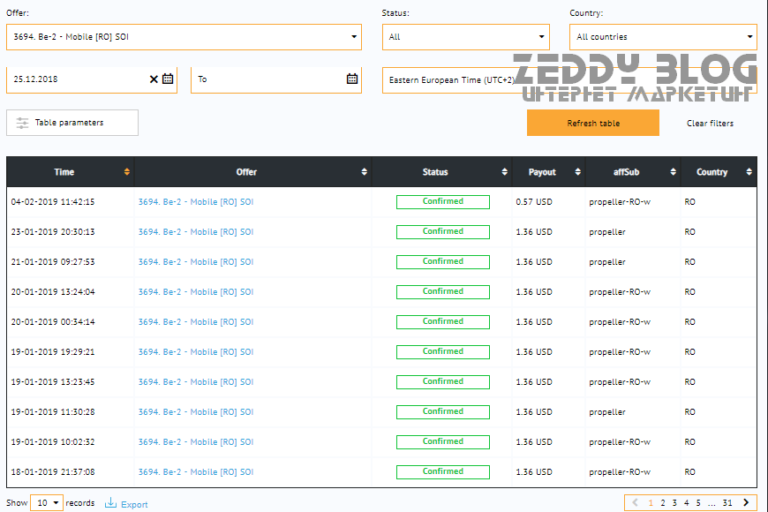Click the Export link
The height and width of the screenshot is (512, 768).
[x=134, y=504]
